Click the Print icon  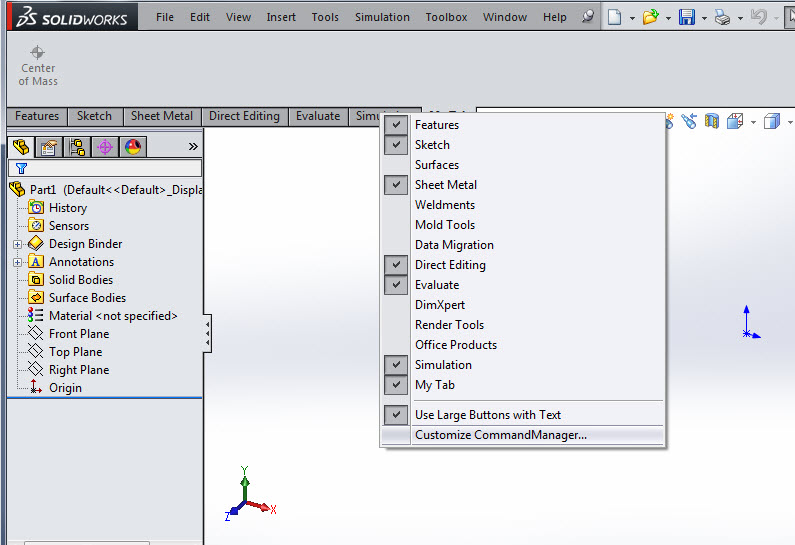(x=722, y=17)
